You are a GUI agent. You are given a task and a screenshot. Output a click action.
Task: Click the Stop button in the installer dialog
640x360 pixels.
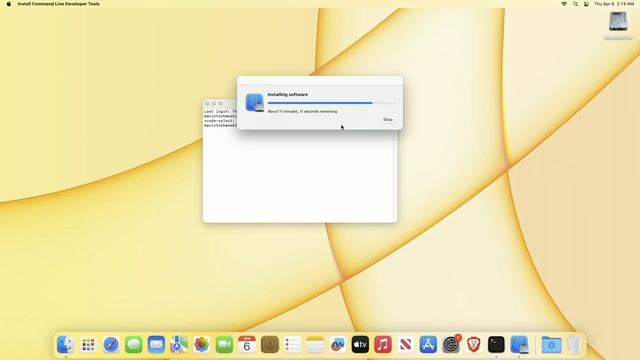(x=387, y=120)
